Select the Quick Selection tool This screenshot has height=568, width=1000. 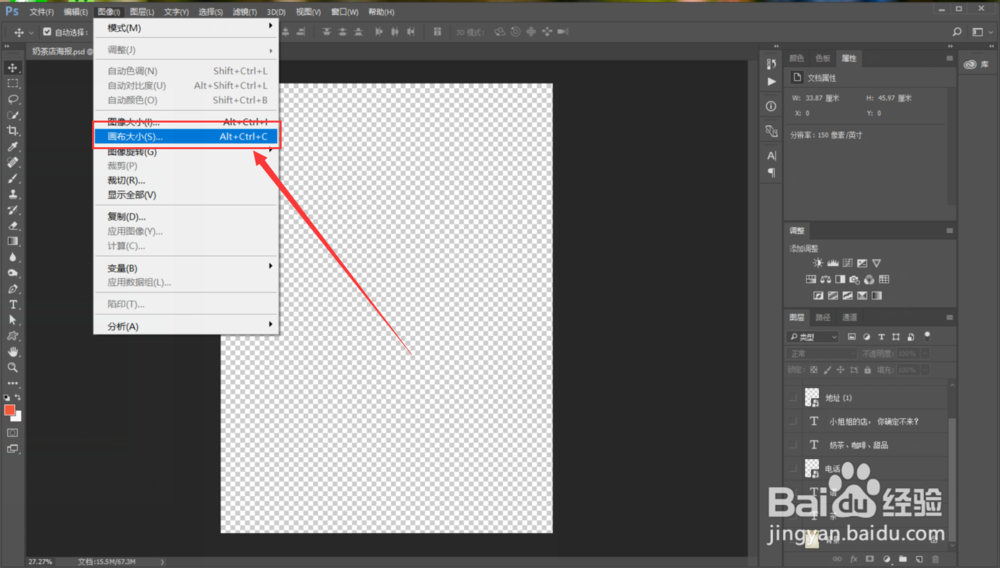pyautogui.click(x=13, y=115)
